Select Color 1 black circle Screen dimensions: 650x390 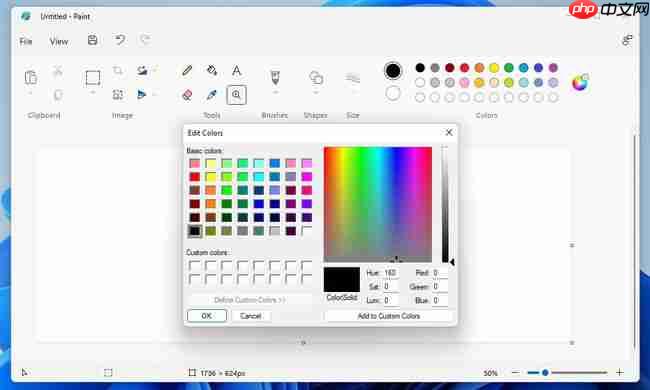tap(393, 71)
